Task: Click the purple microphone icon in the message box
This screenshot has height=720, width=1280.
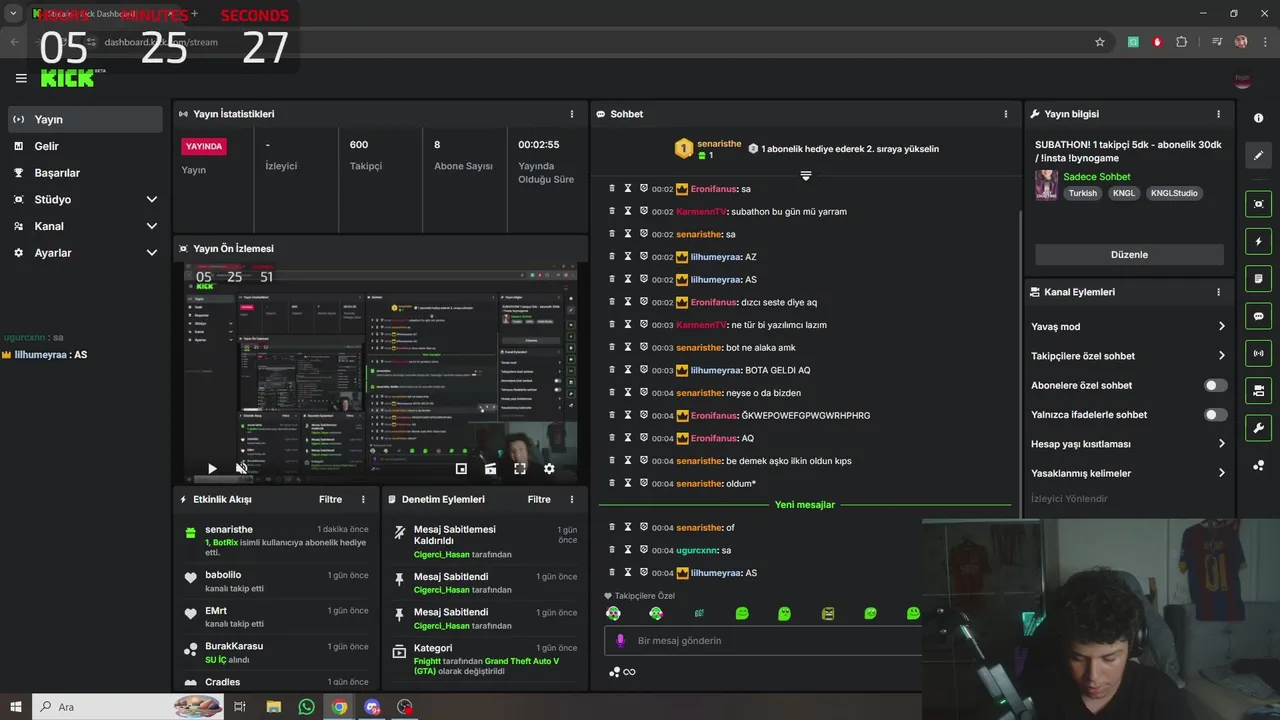Action: click(x=620, y=640)
